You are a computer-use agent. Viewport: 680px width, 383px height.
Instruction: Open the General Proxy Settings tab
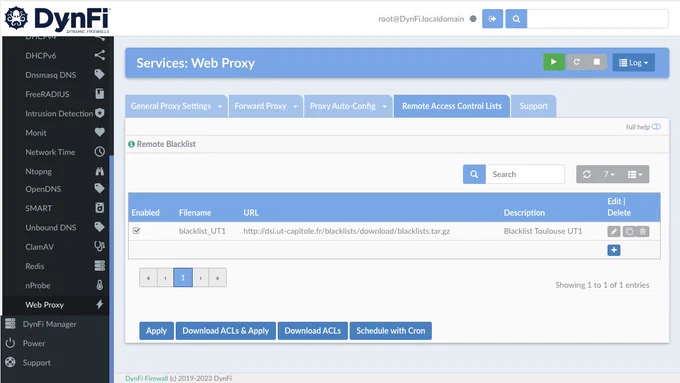click(x=171, y=106)
